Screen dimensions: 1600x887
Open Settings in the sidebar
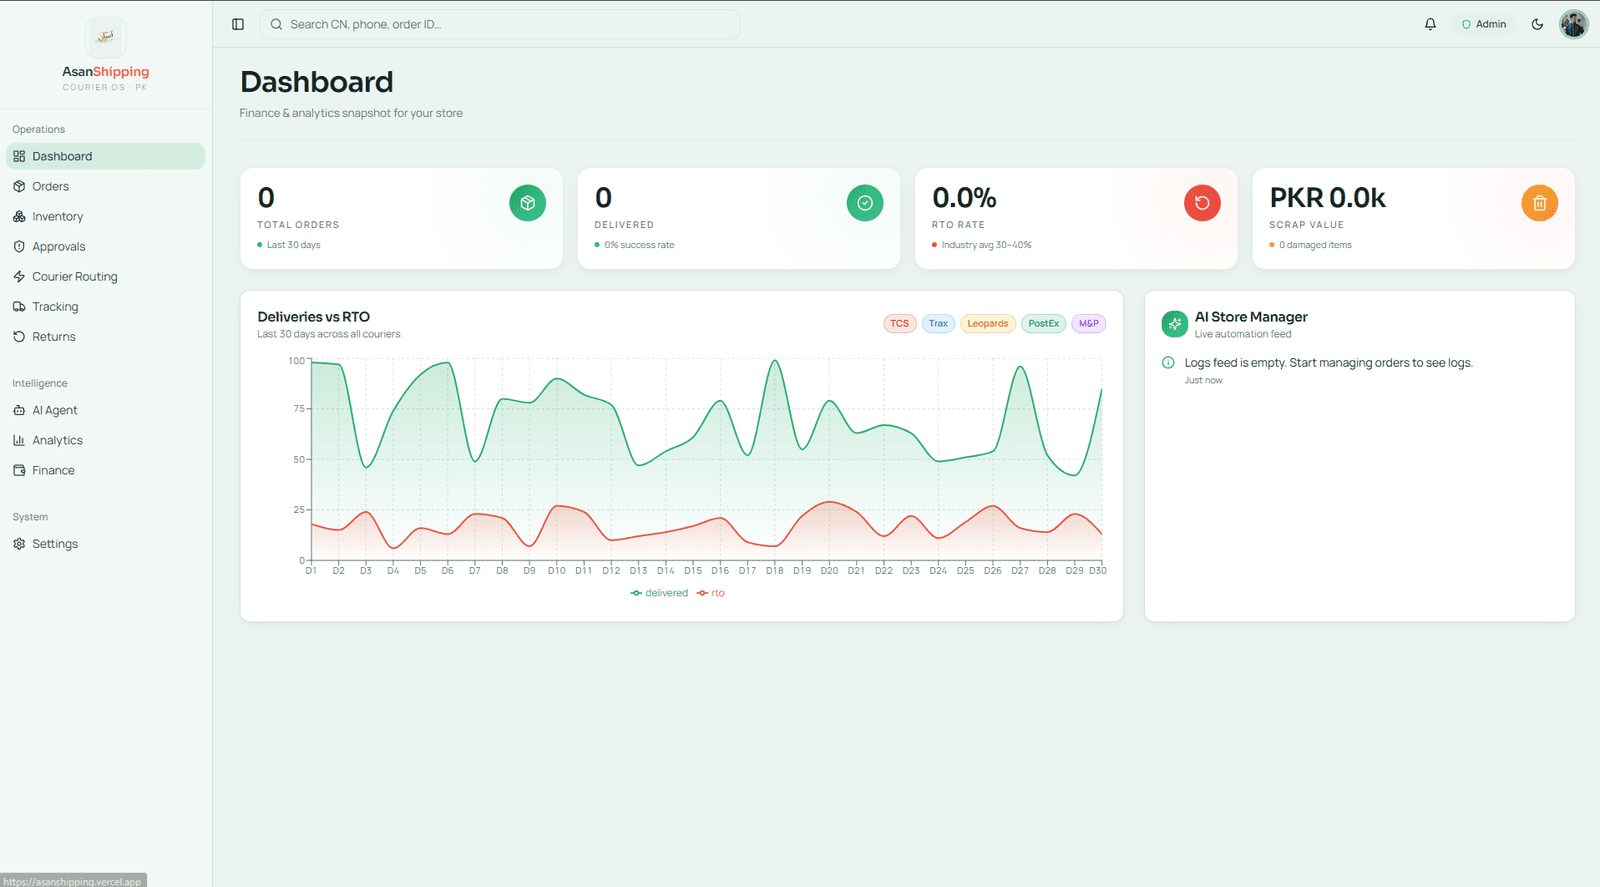coord(106,544)
